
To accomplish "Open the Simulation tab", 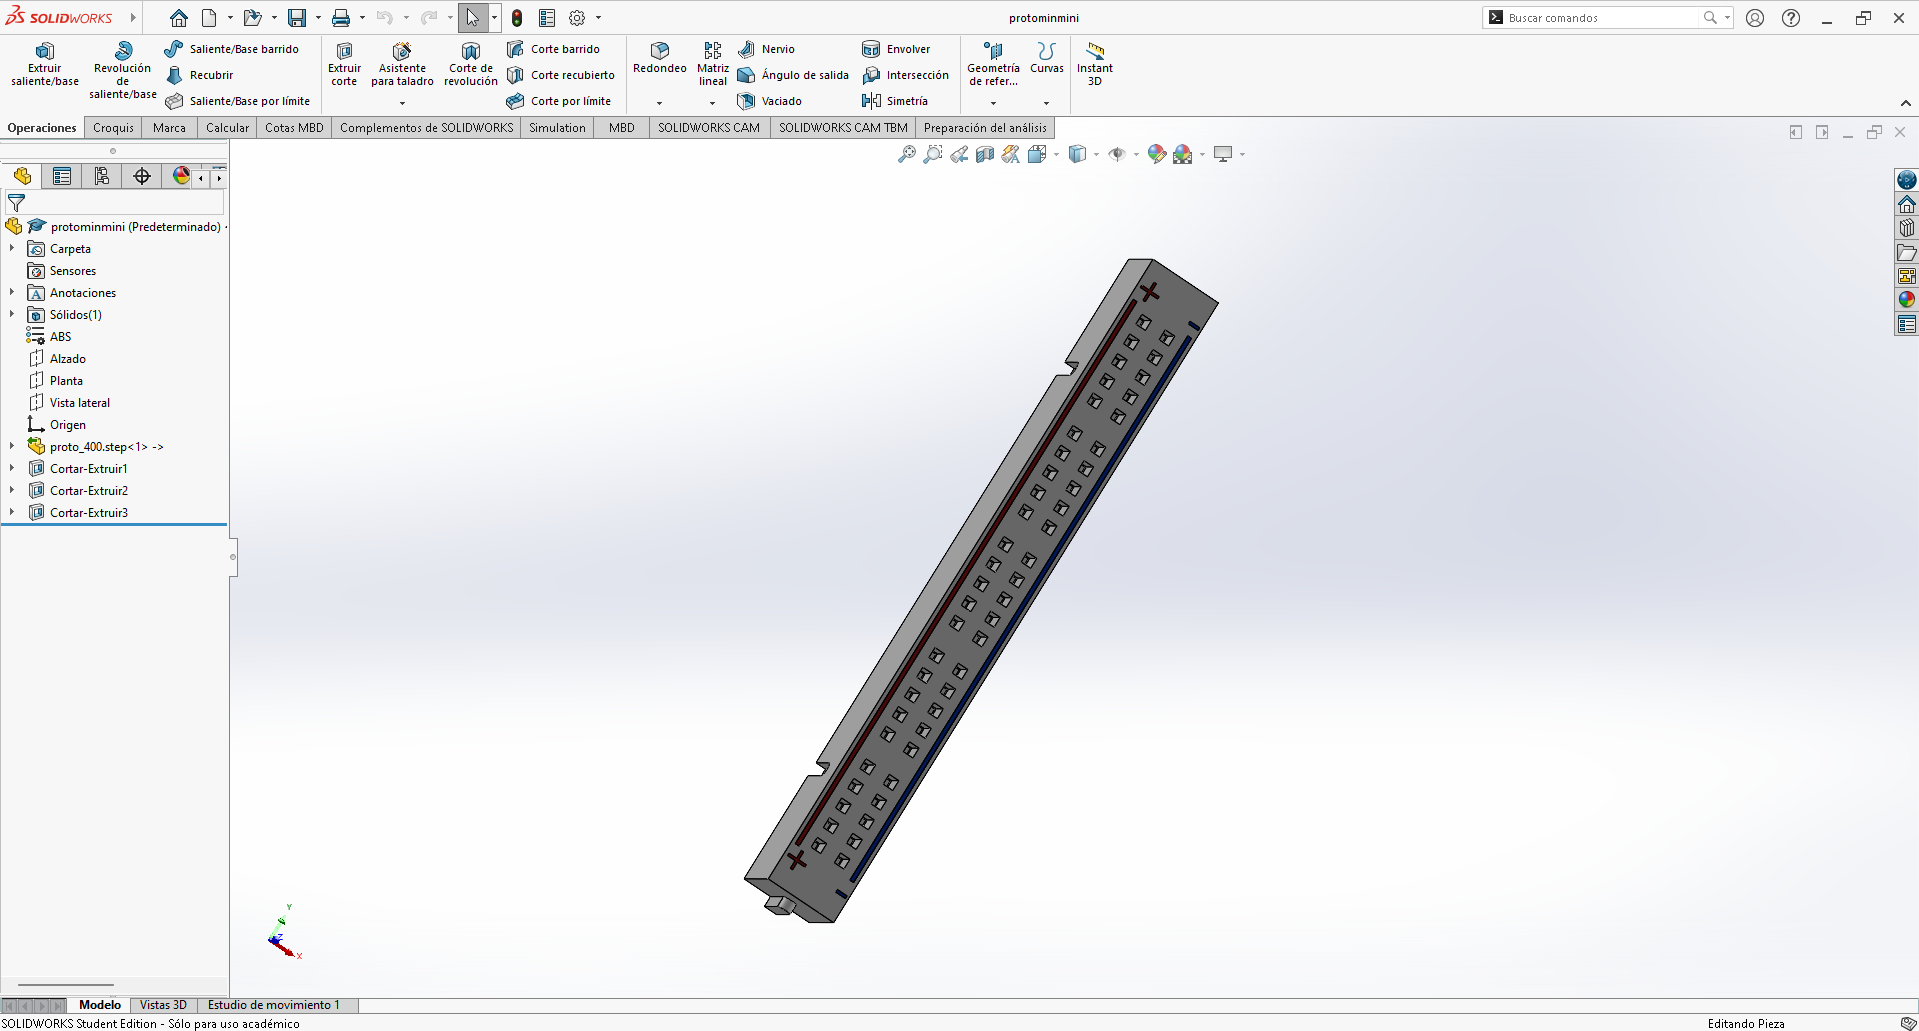I will (x=557, y=128).
